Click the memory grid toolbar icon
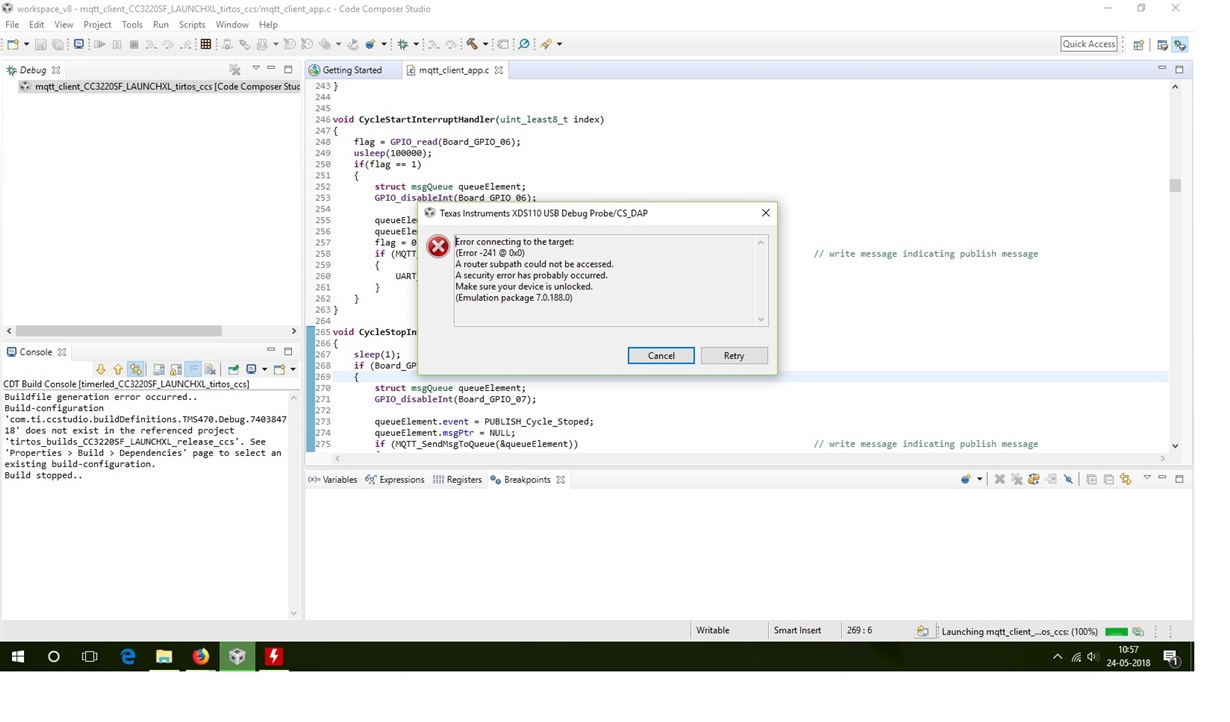 point(206,44)
